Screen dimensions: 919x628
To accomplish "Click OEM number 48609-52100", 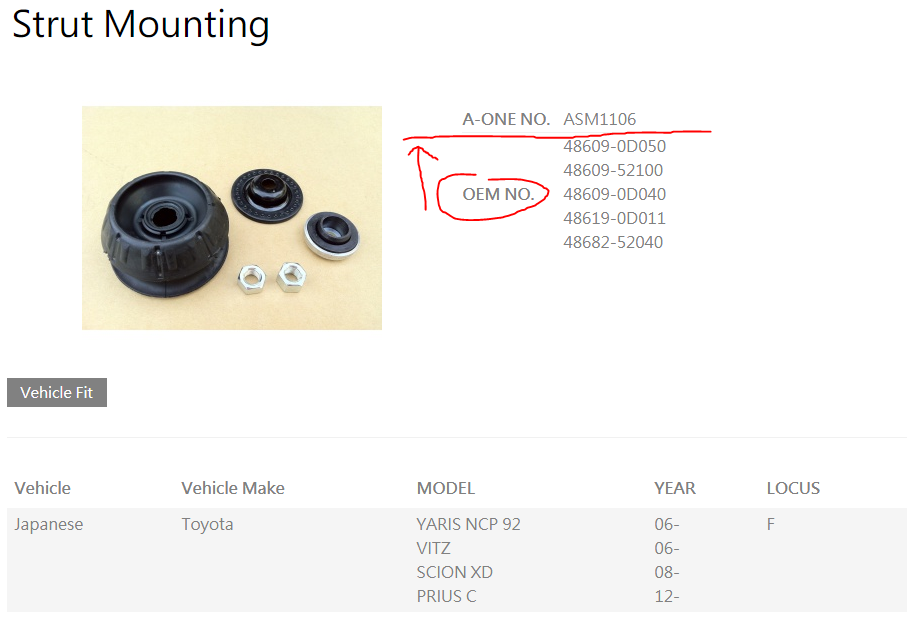I will 613,170.
